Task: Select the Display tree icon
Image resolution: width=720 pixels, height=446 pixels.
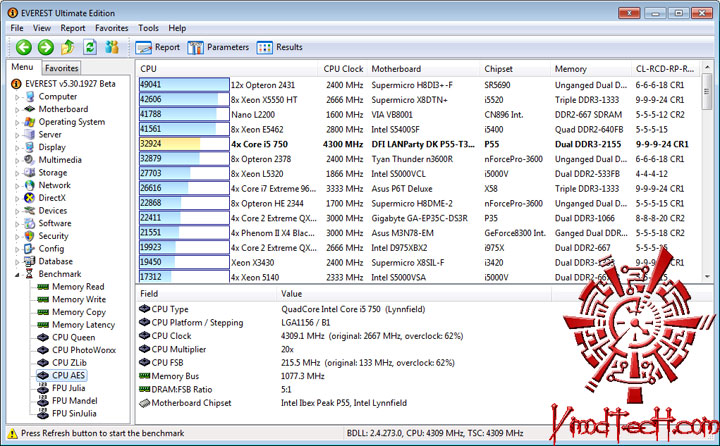Action: tap(30, 147)
